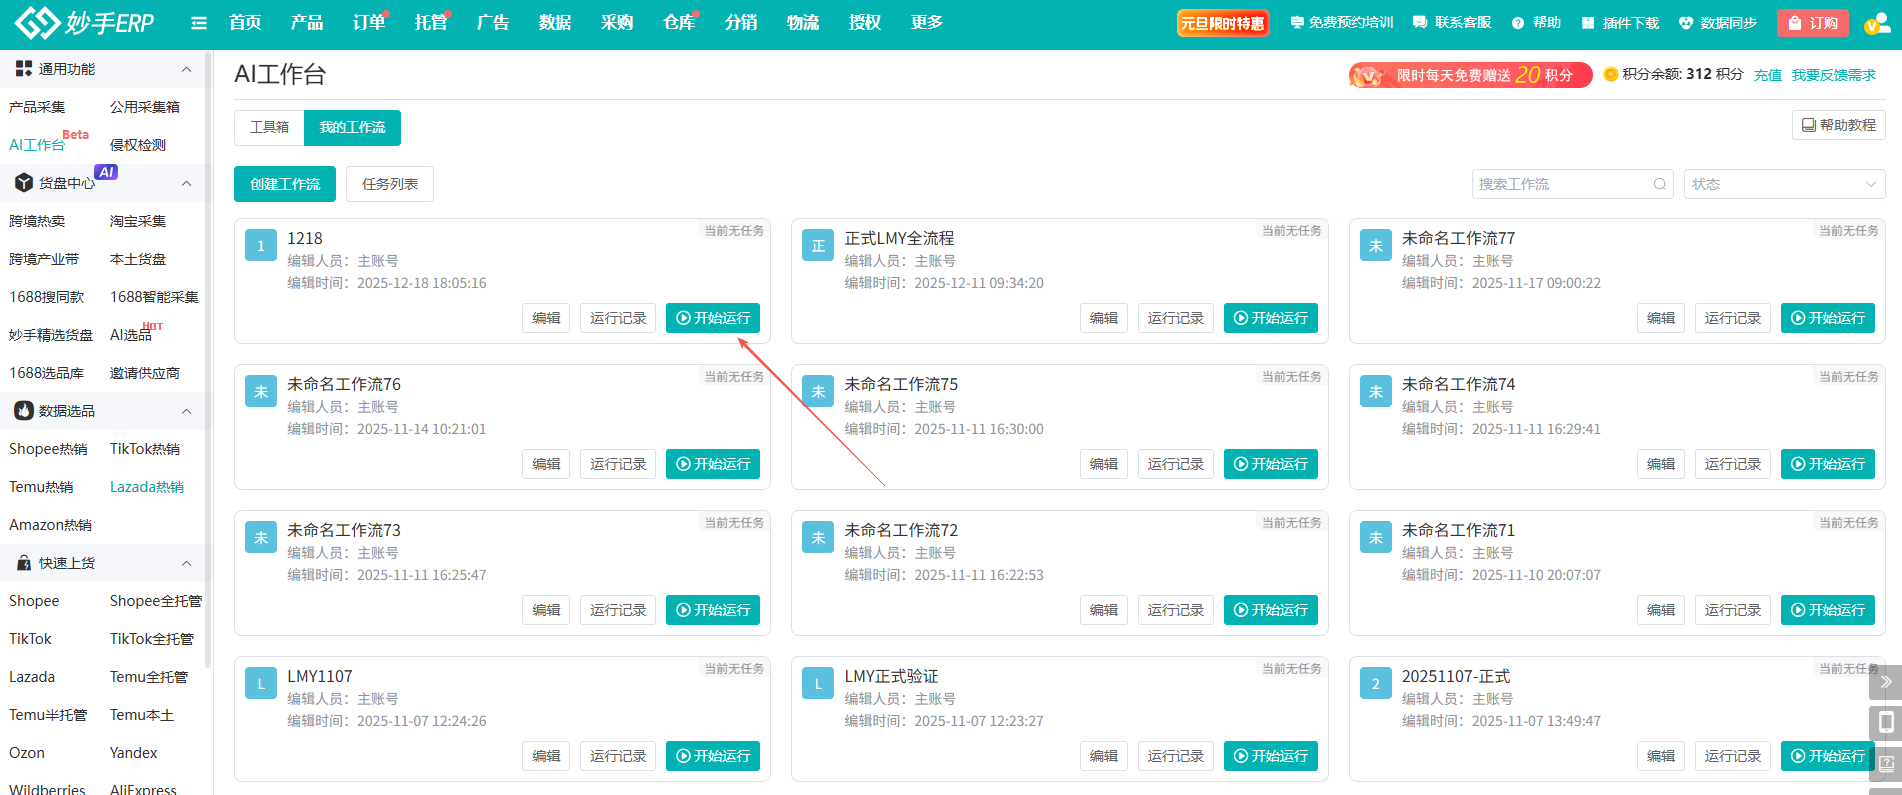
Task: Open the user avatar icon at top right
Action: tap(1876, 23)
